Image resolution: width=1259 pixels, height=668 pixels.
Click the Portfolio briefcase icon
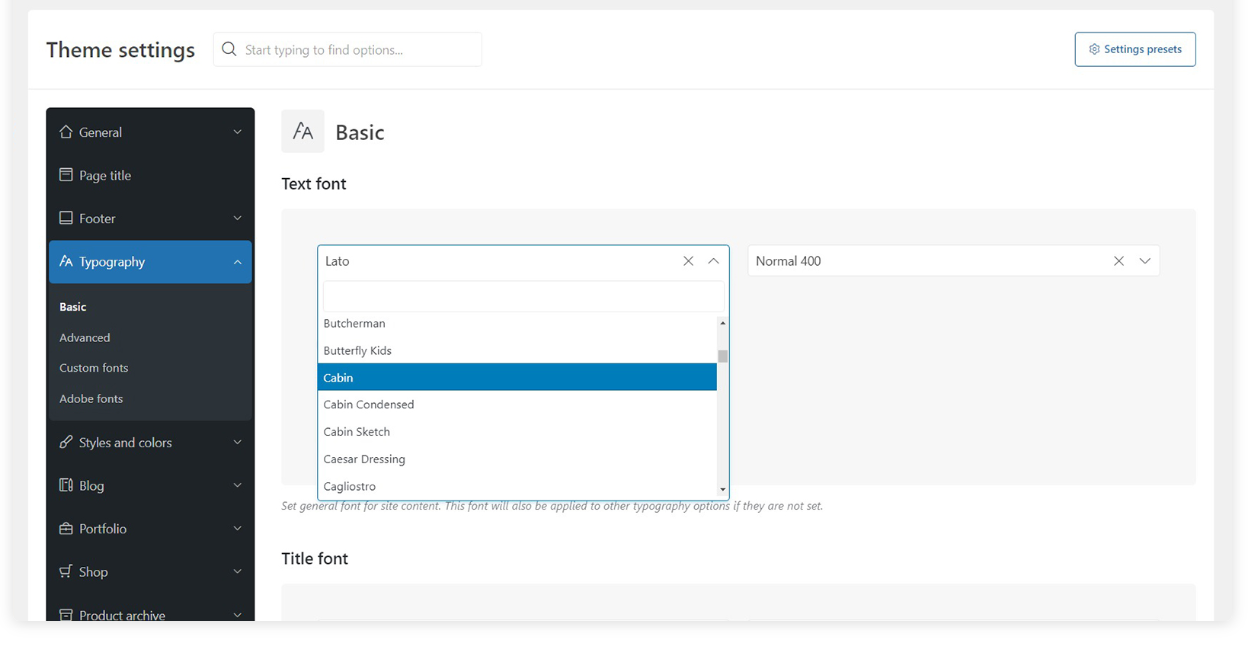point(66,528)
